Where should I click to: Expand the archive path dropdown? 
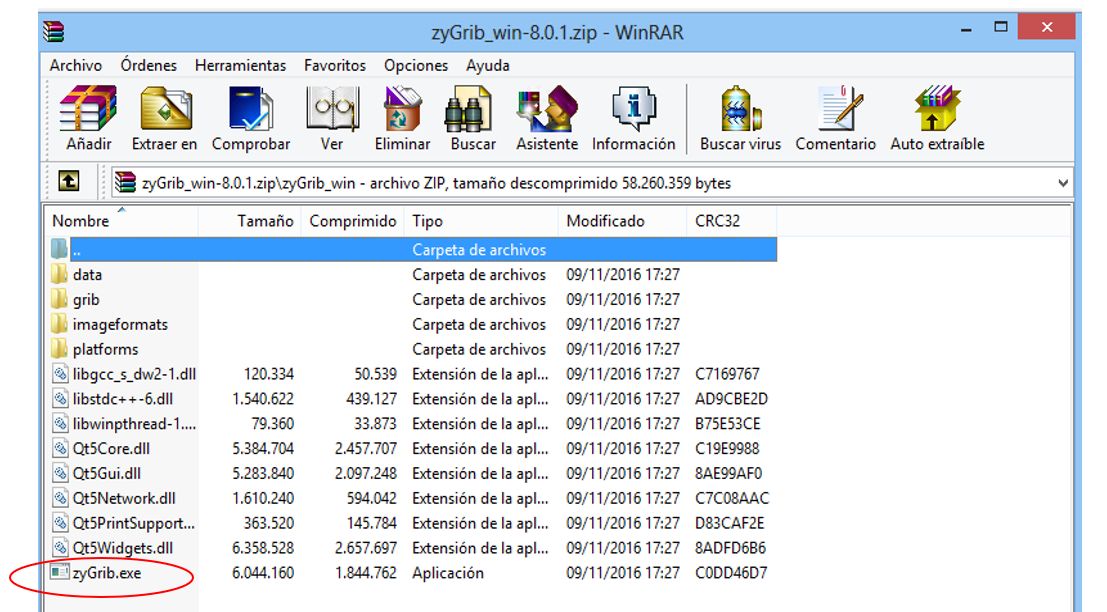coord(1063,183)
